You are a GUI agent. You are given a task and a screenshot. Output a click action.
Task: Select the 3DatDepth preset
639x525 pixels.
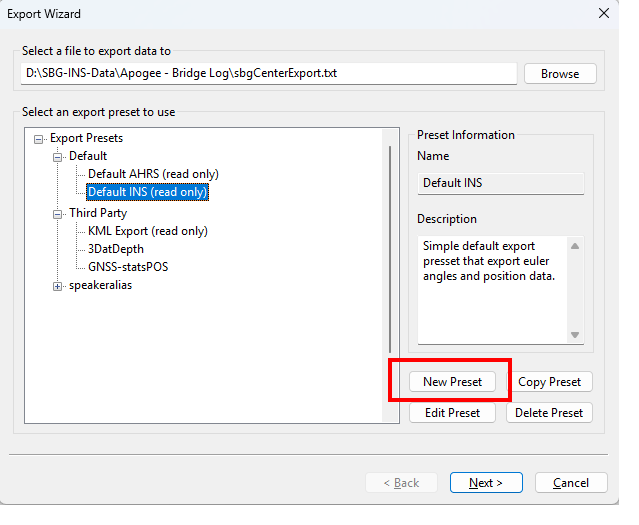(117, 249)
